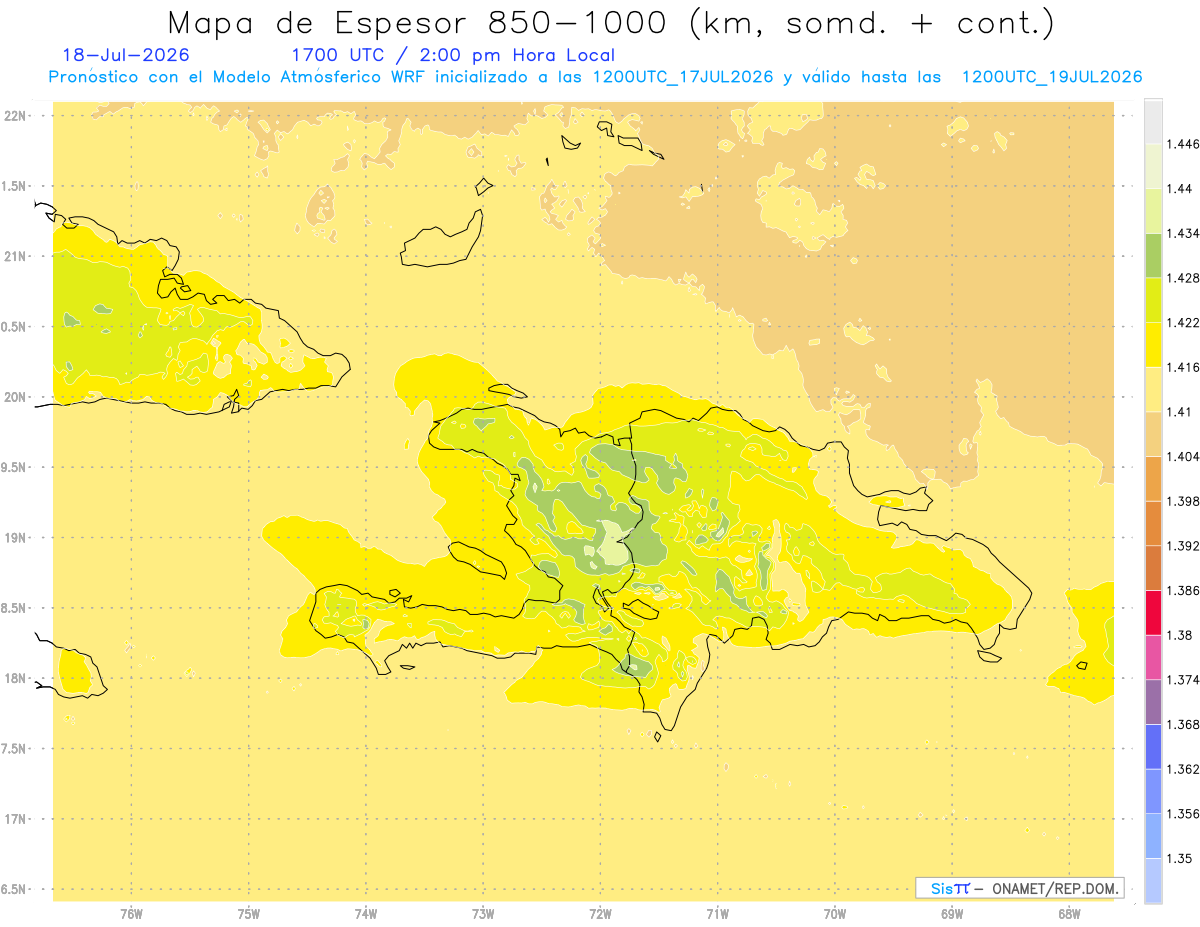Click the '18N' latitude label

(x=15, y=679)
